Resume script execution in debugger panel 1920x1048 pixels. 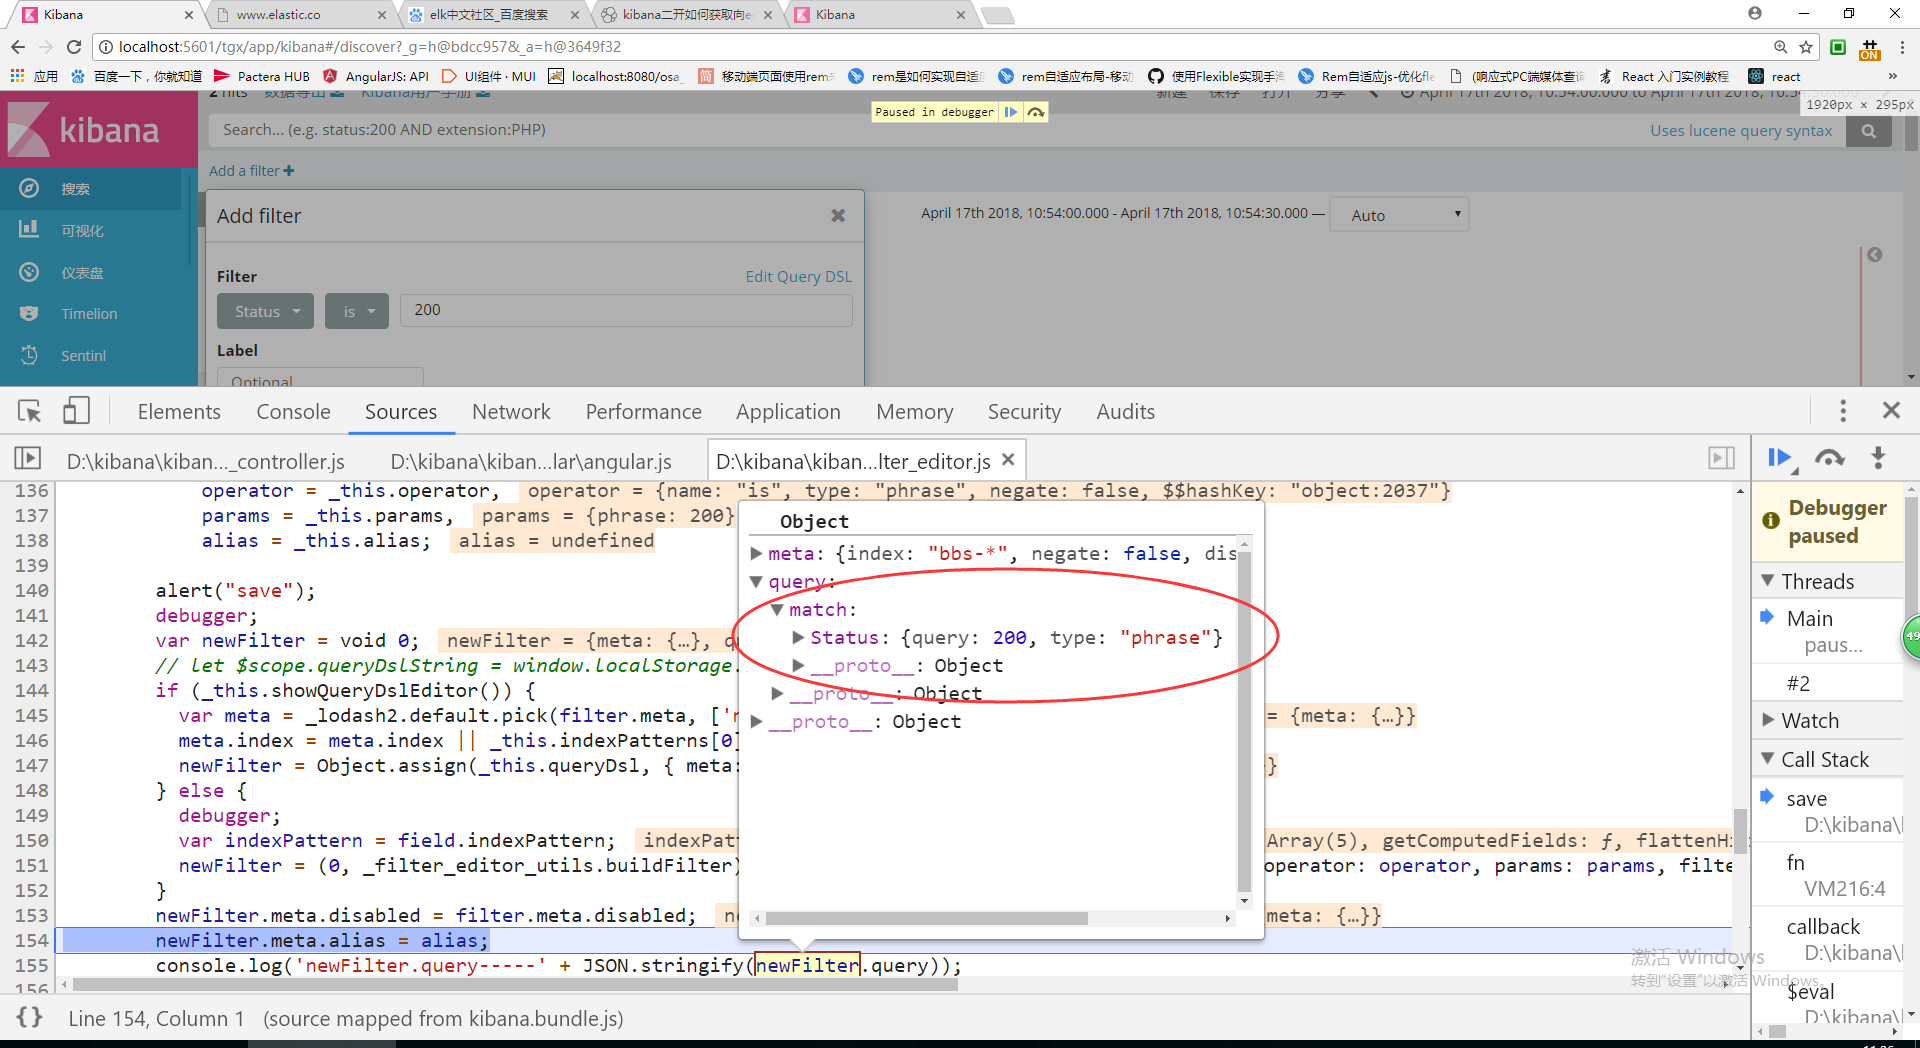pos(1781,458)
